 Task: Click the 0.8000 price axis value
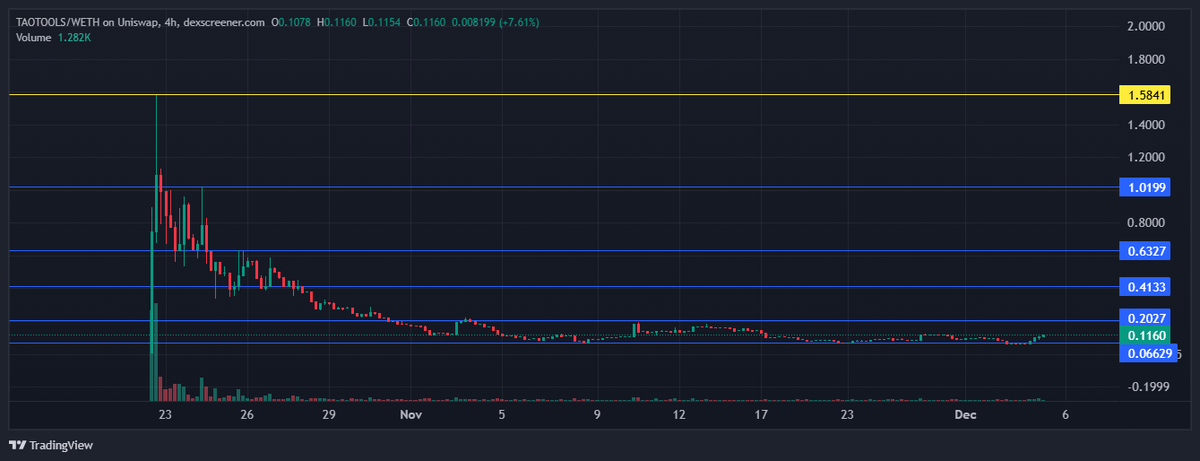1147,222
